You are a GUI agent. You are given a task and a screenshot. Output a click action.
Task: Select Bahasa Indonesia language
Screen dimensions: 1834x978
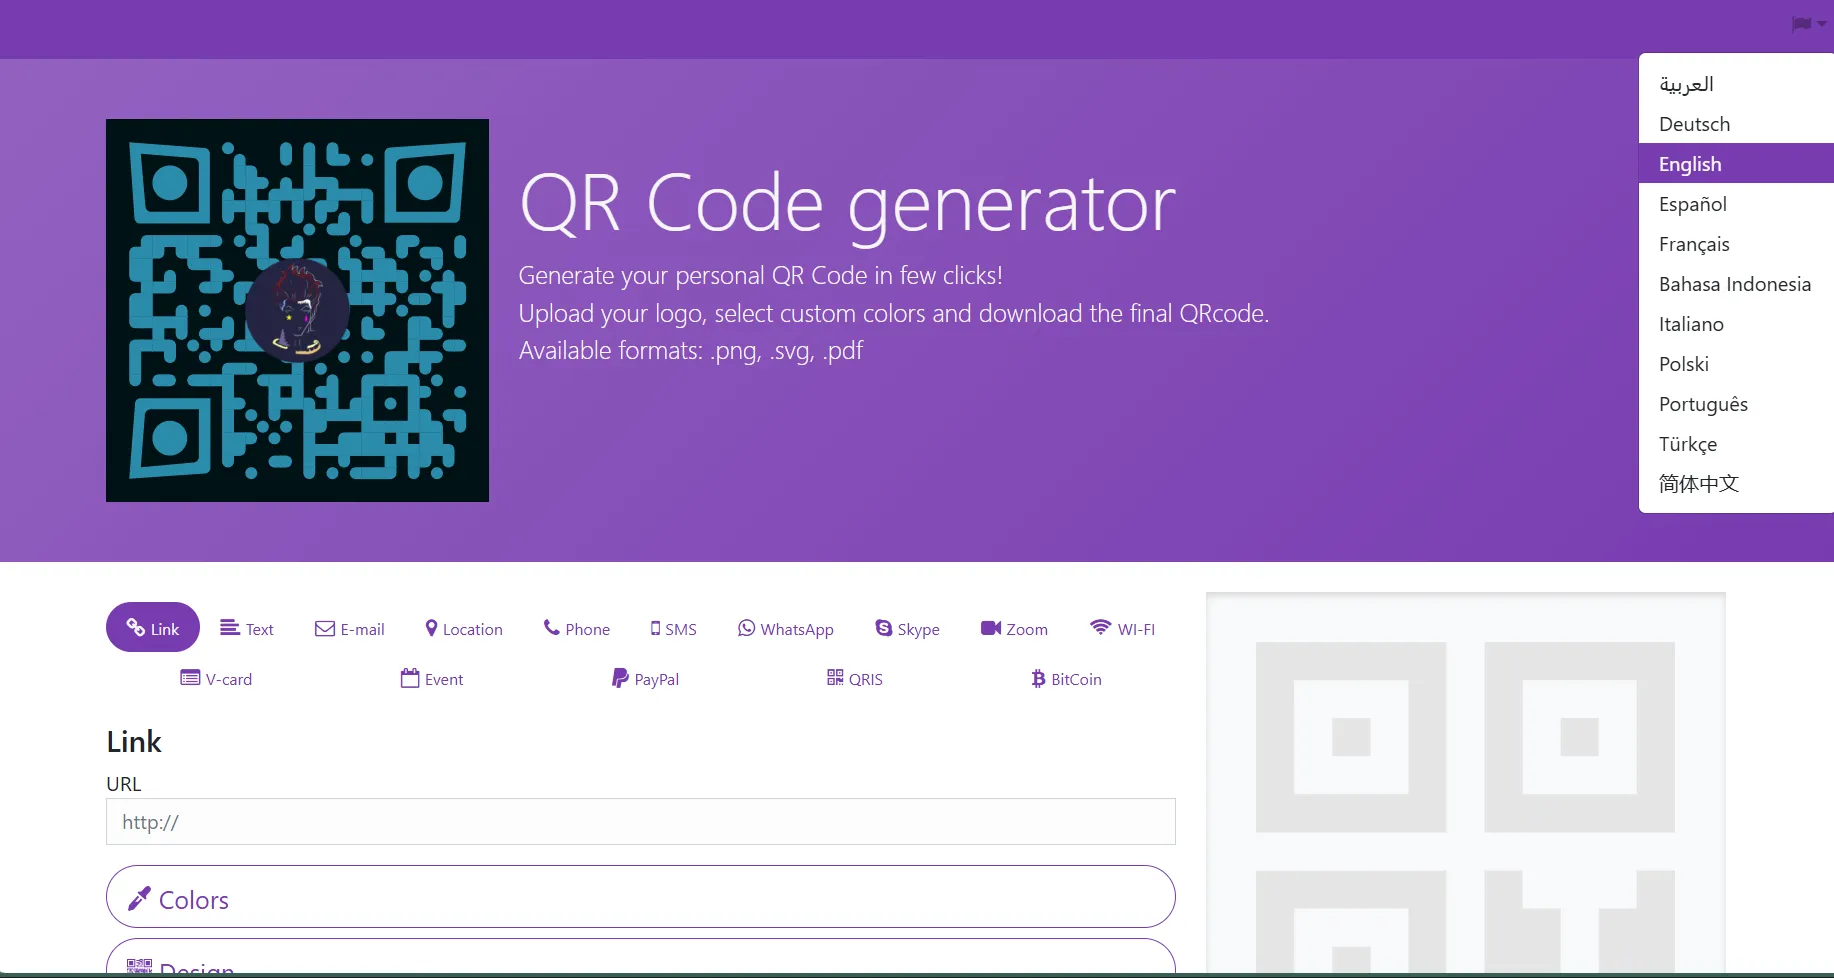[x=1736, y=284]
